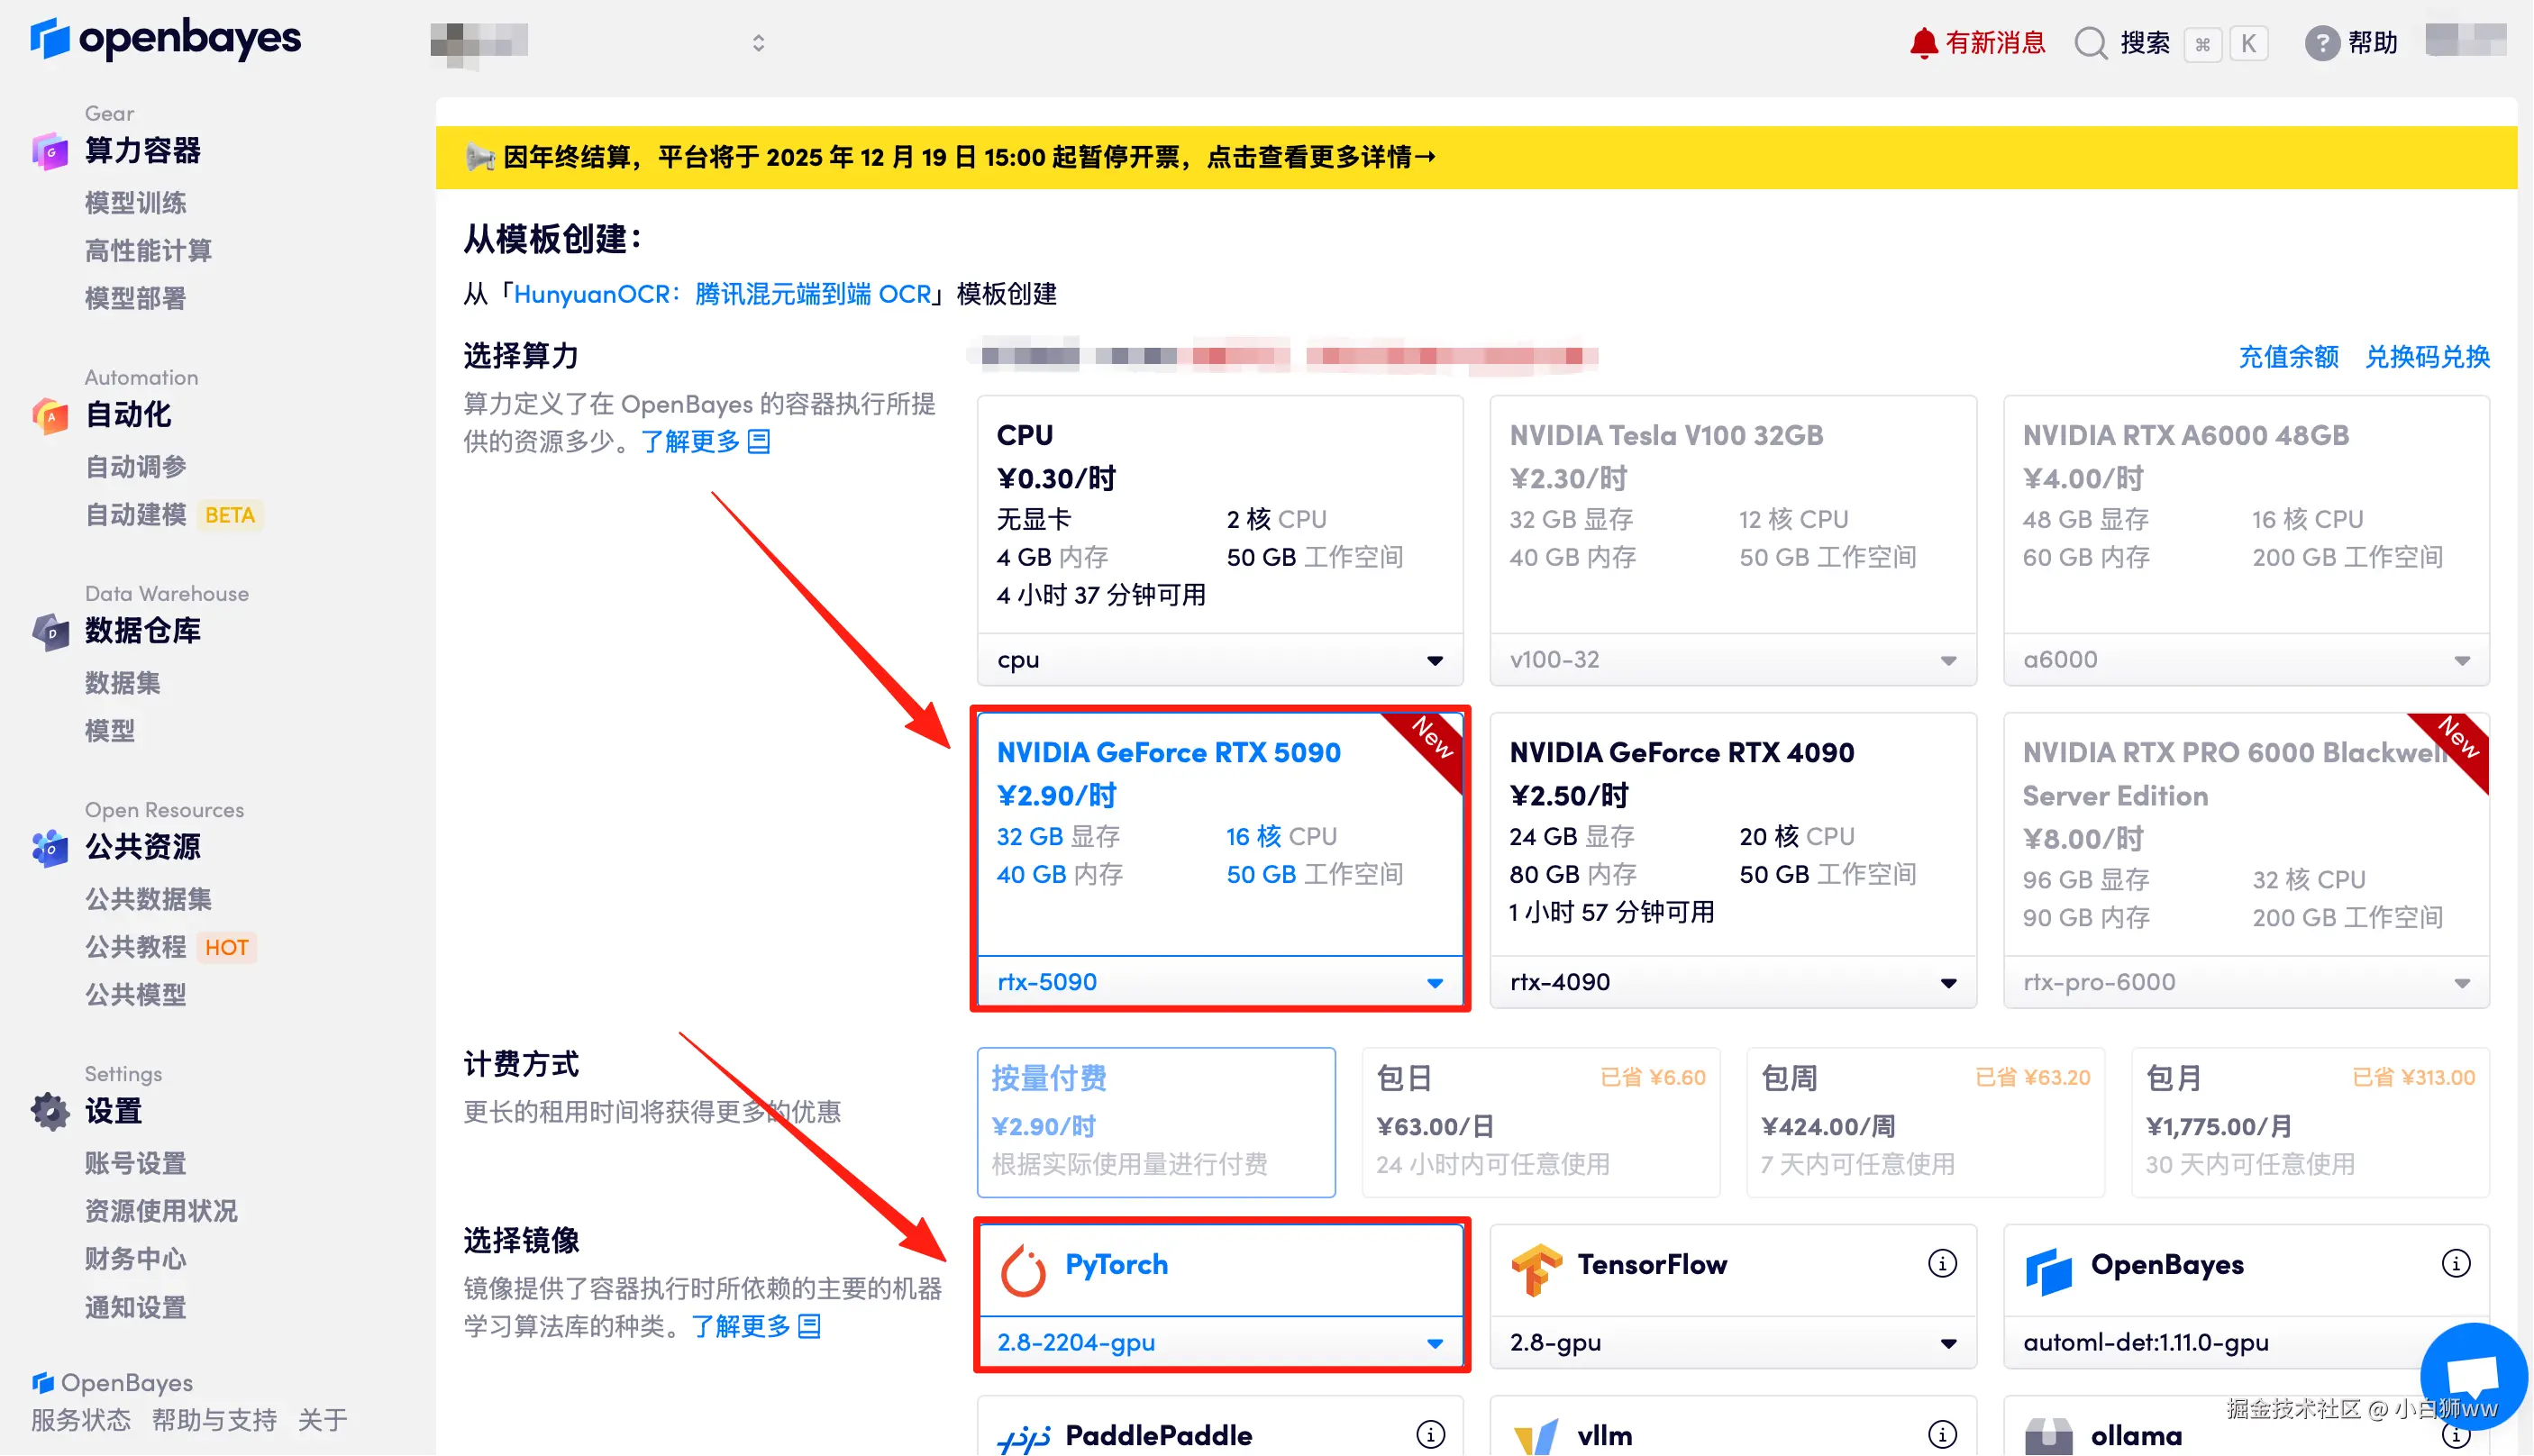This screenshot has height=1456, width=2534.
Task: Open 公共教程 in the sidebar
Action: click(x=135, y=947)
